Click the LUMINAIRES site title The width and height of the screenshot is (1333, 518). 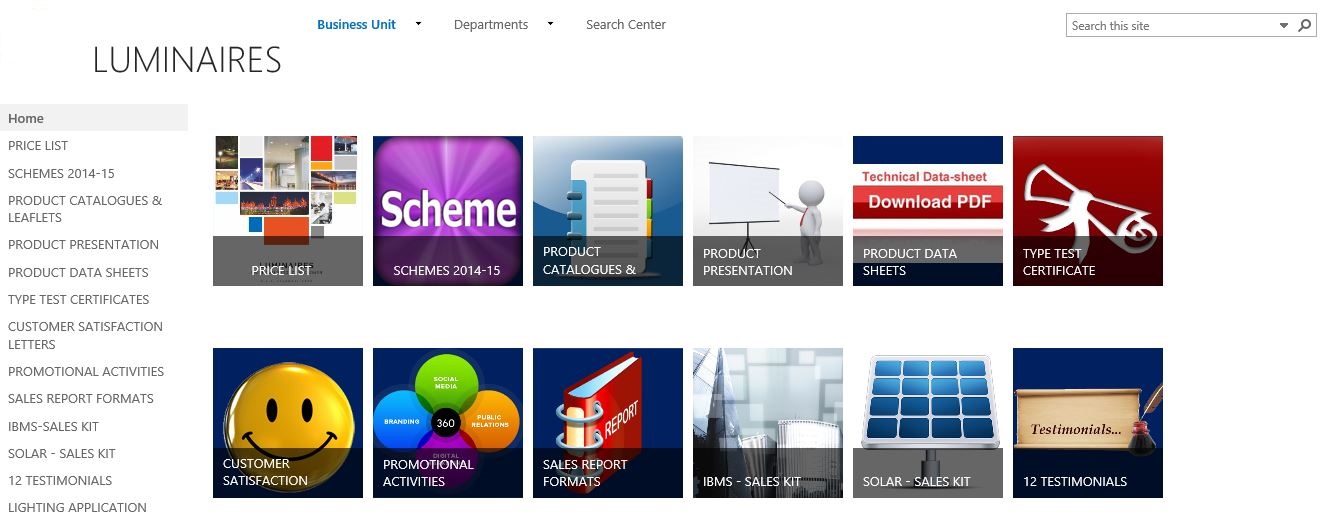coord(187,61)
